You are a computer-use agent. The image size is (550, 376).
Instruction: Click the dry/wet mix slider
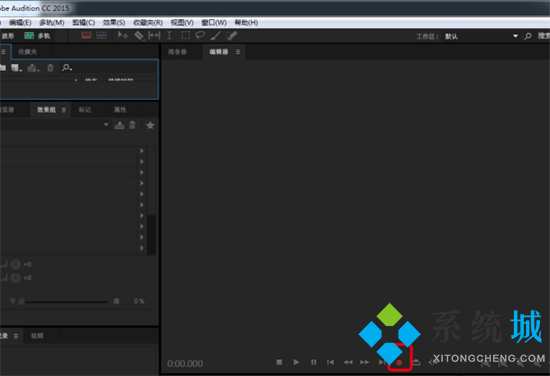click(x=66, y=301)
